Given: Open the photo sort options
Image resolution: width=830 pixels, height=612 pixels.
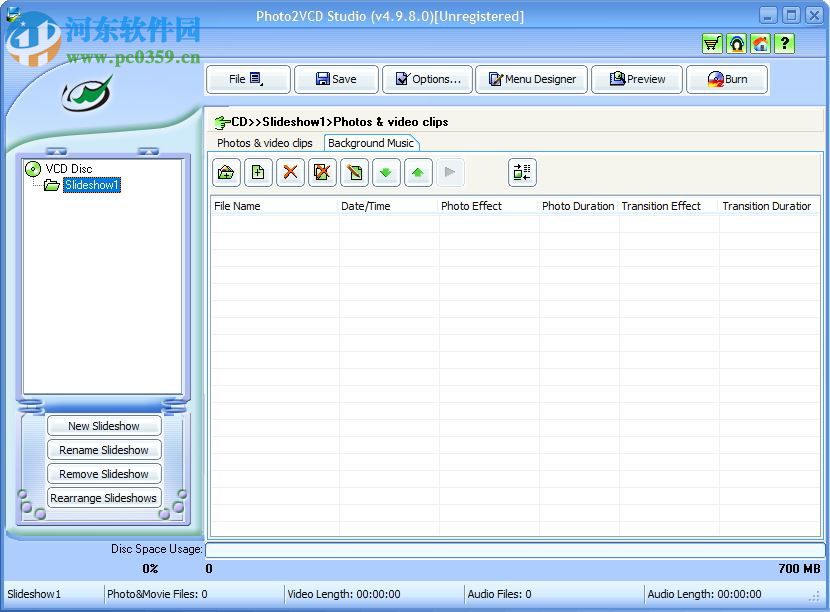Looking at the screenshot, I should (522, 172).
